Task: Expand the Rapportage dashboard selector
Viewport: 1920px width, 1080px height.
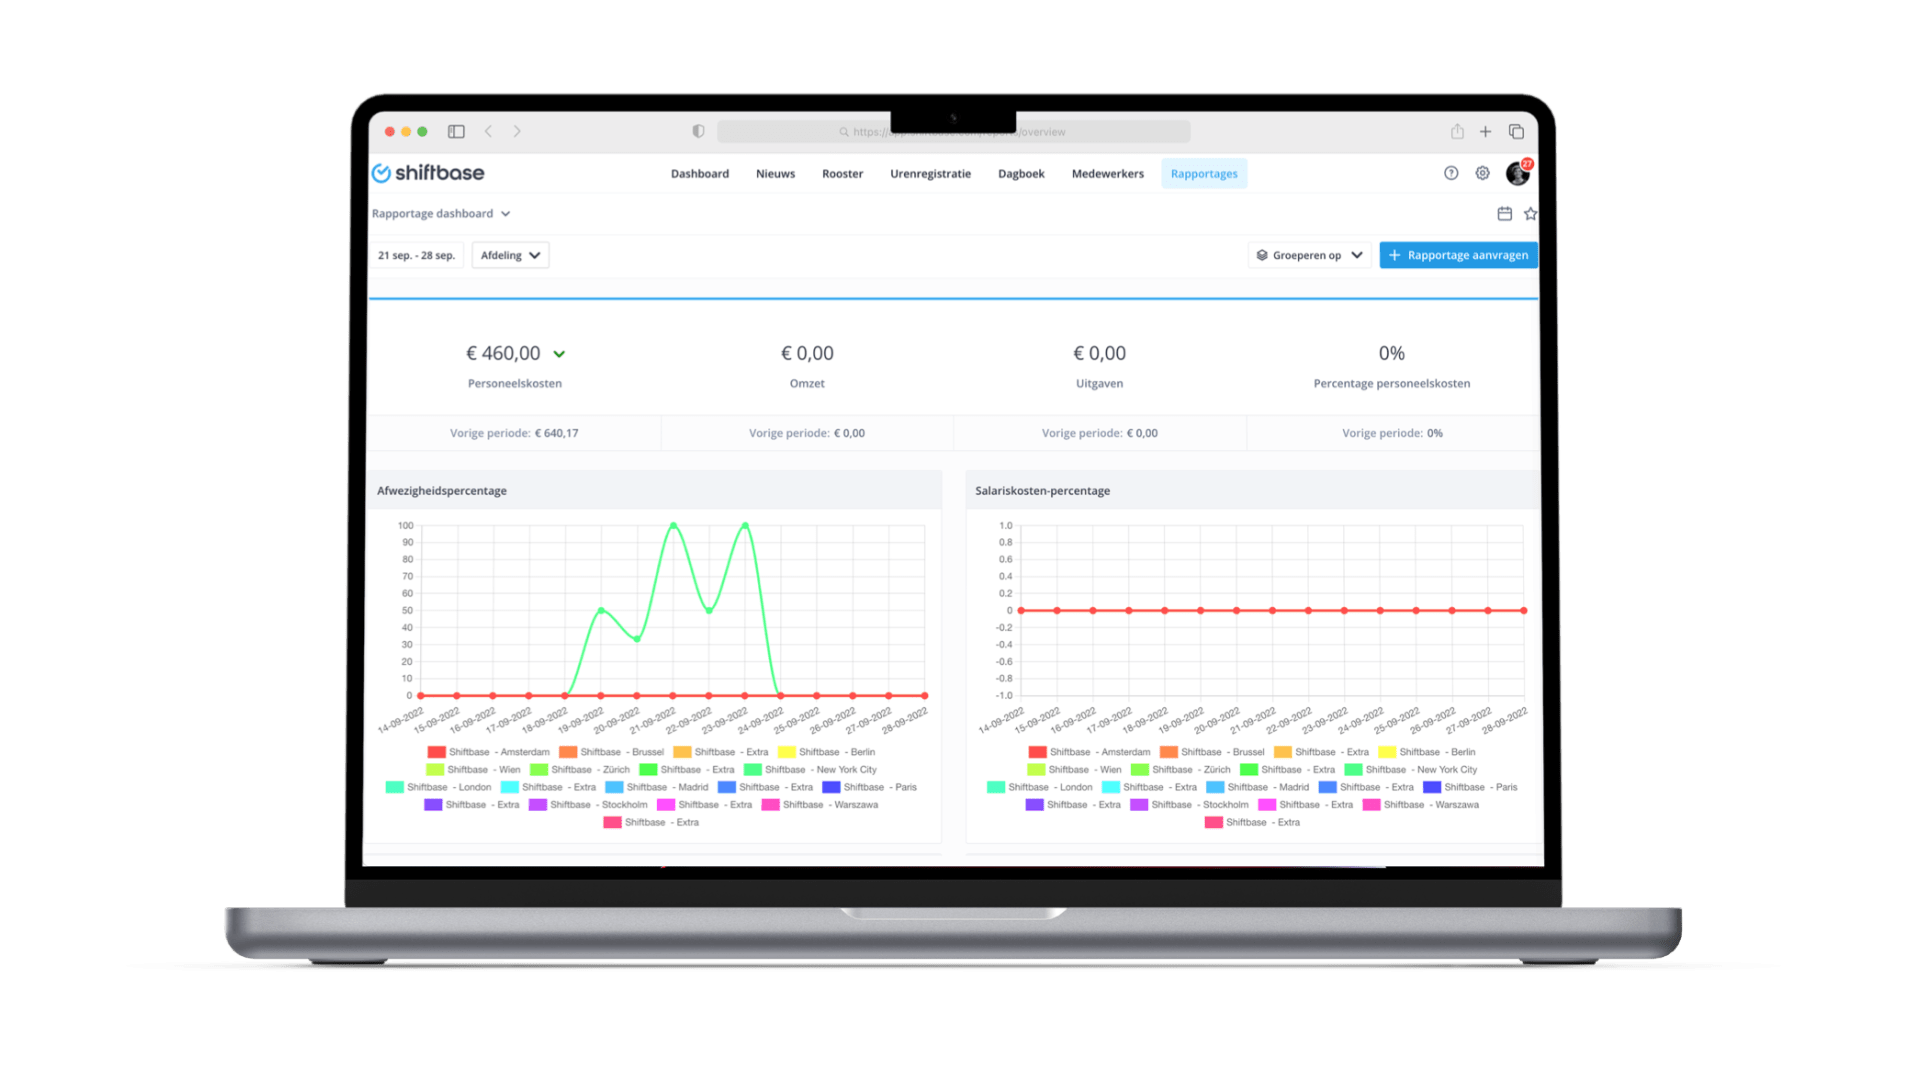Action: coord(441,214)
